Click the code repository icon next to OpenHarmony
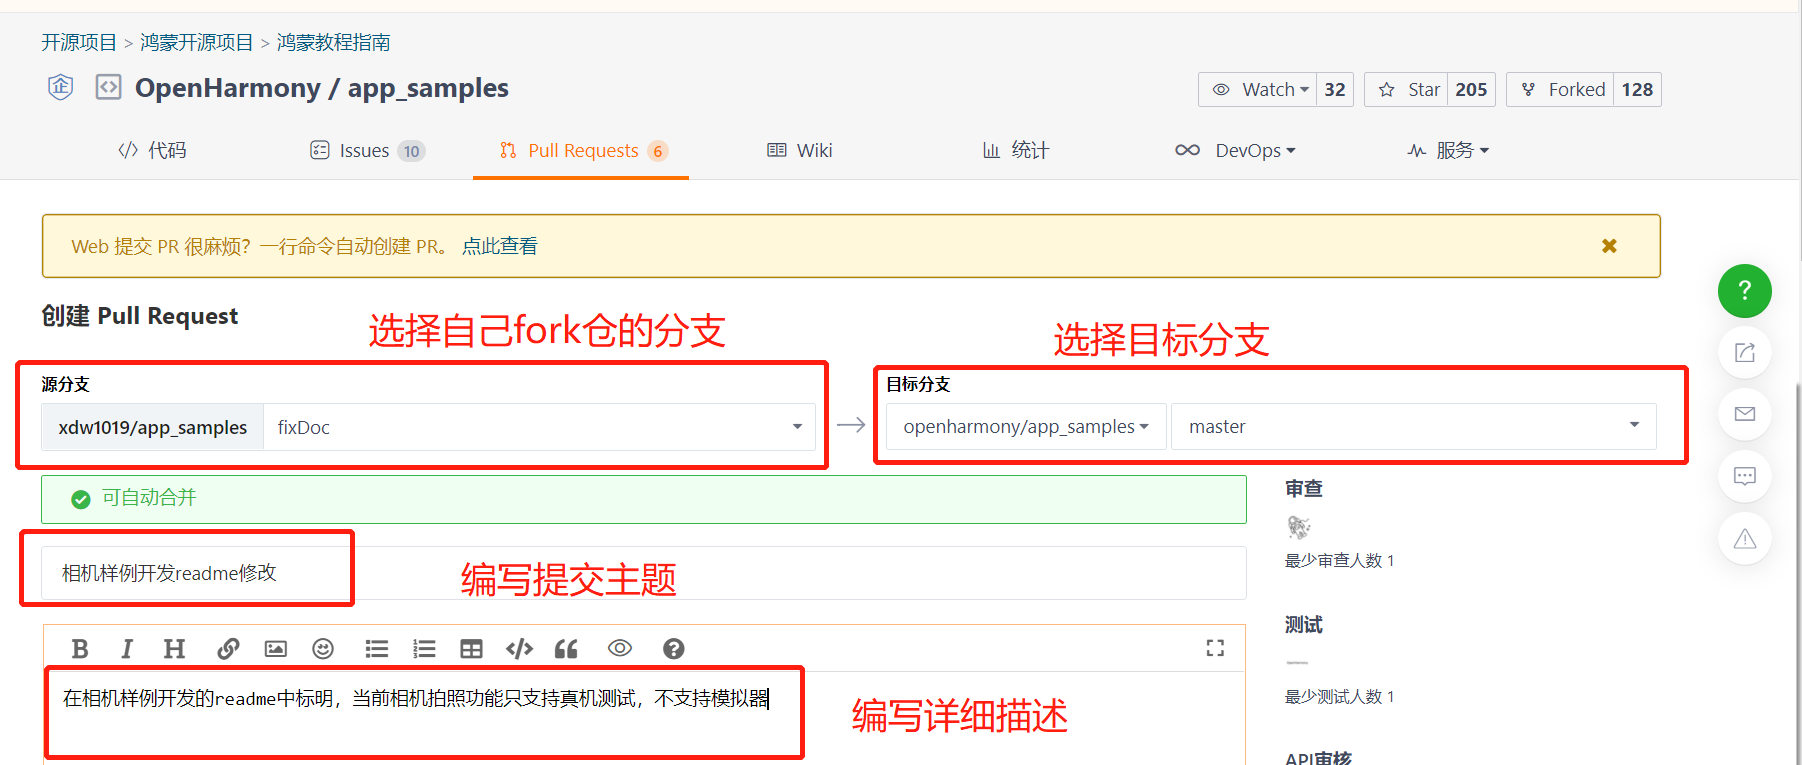 [x=108, y=87]
